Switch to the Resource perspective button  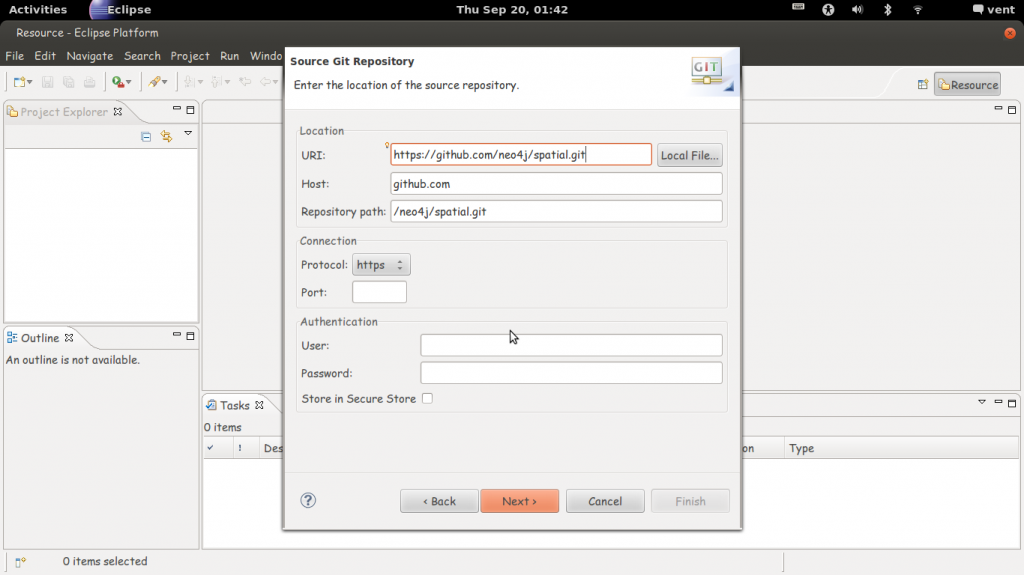[x=967, y=84]
